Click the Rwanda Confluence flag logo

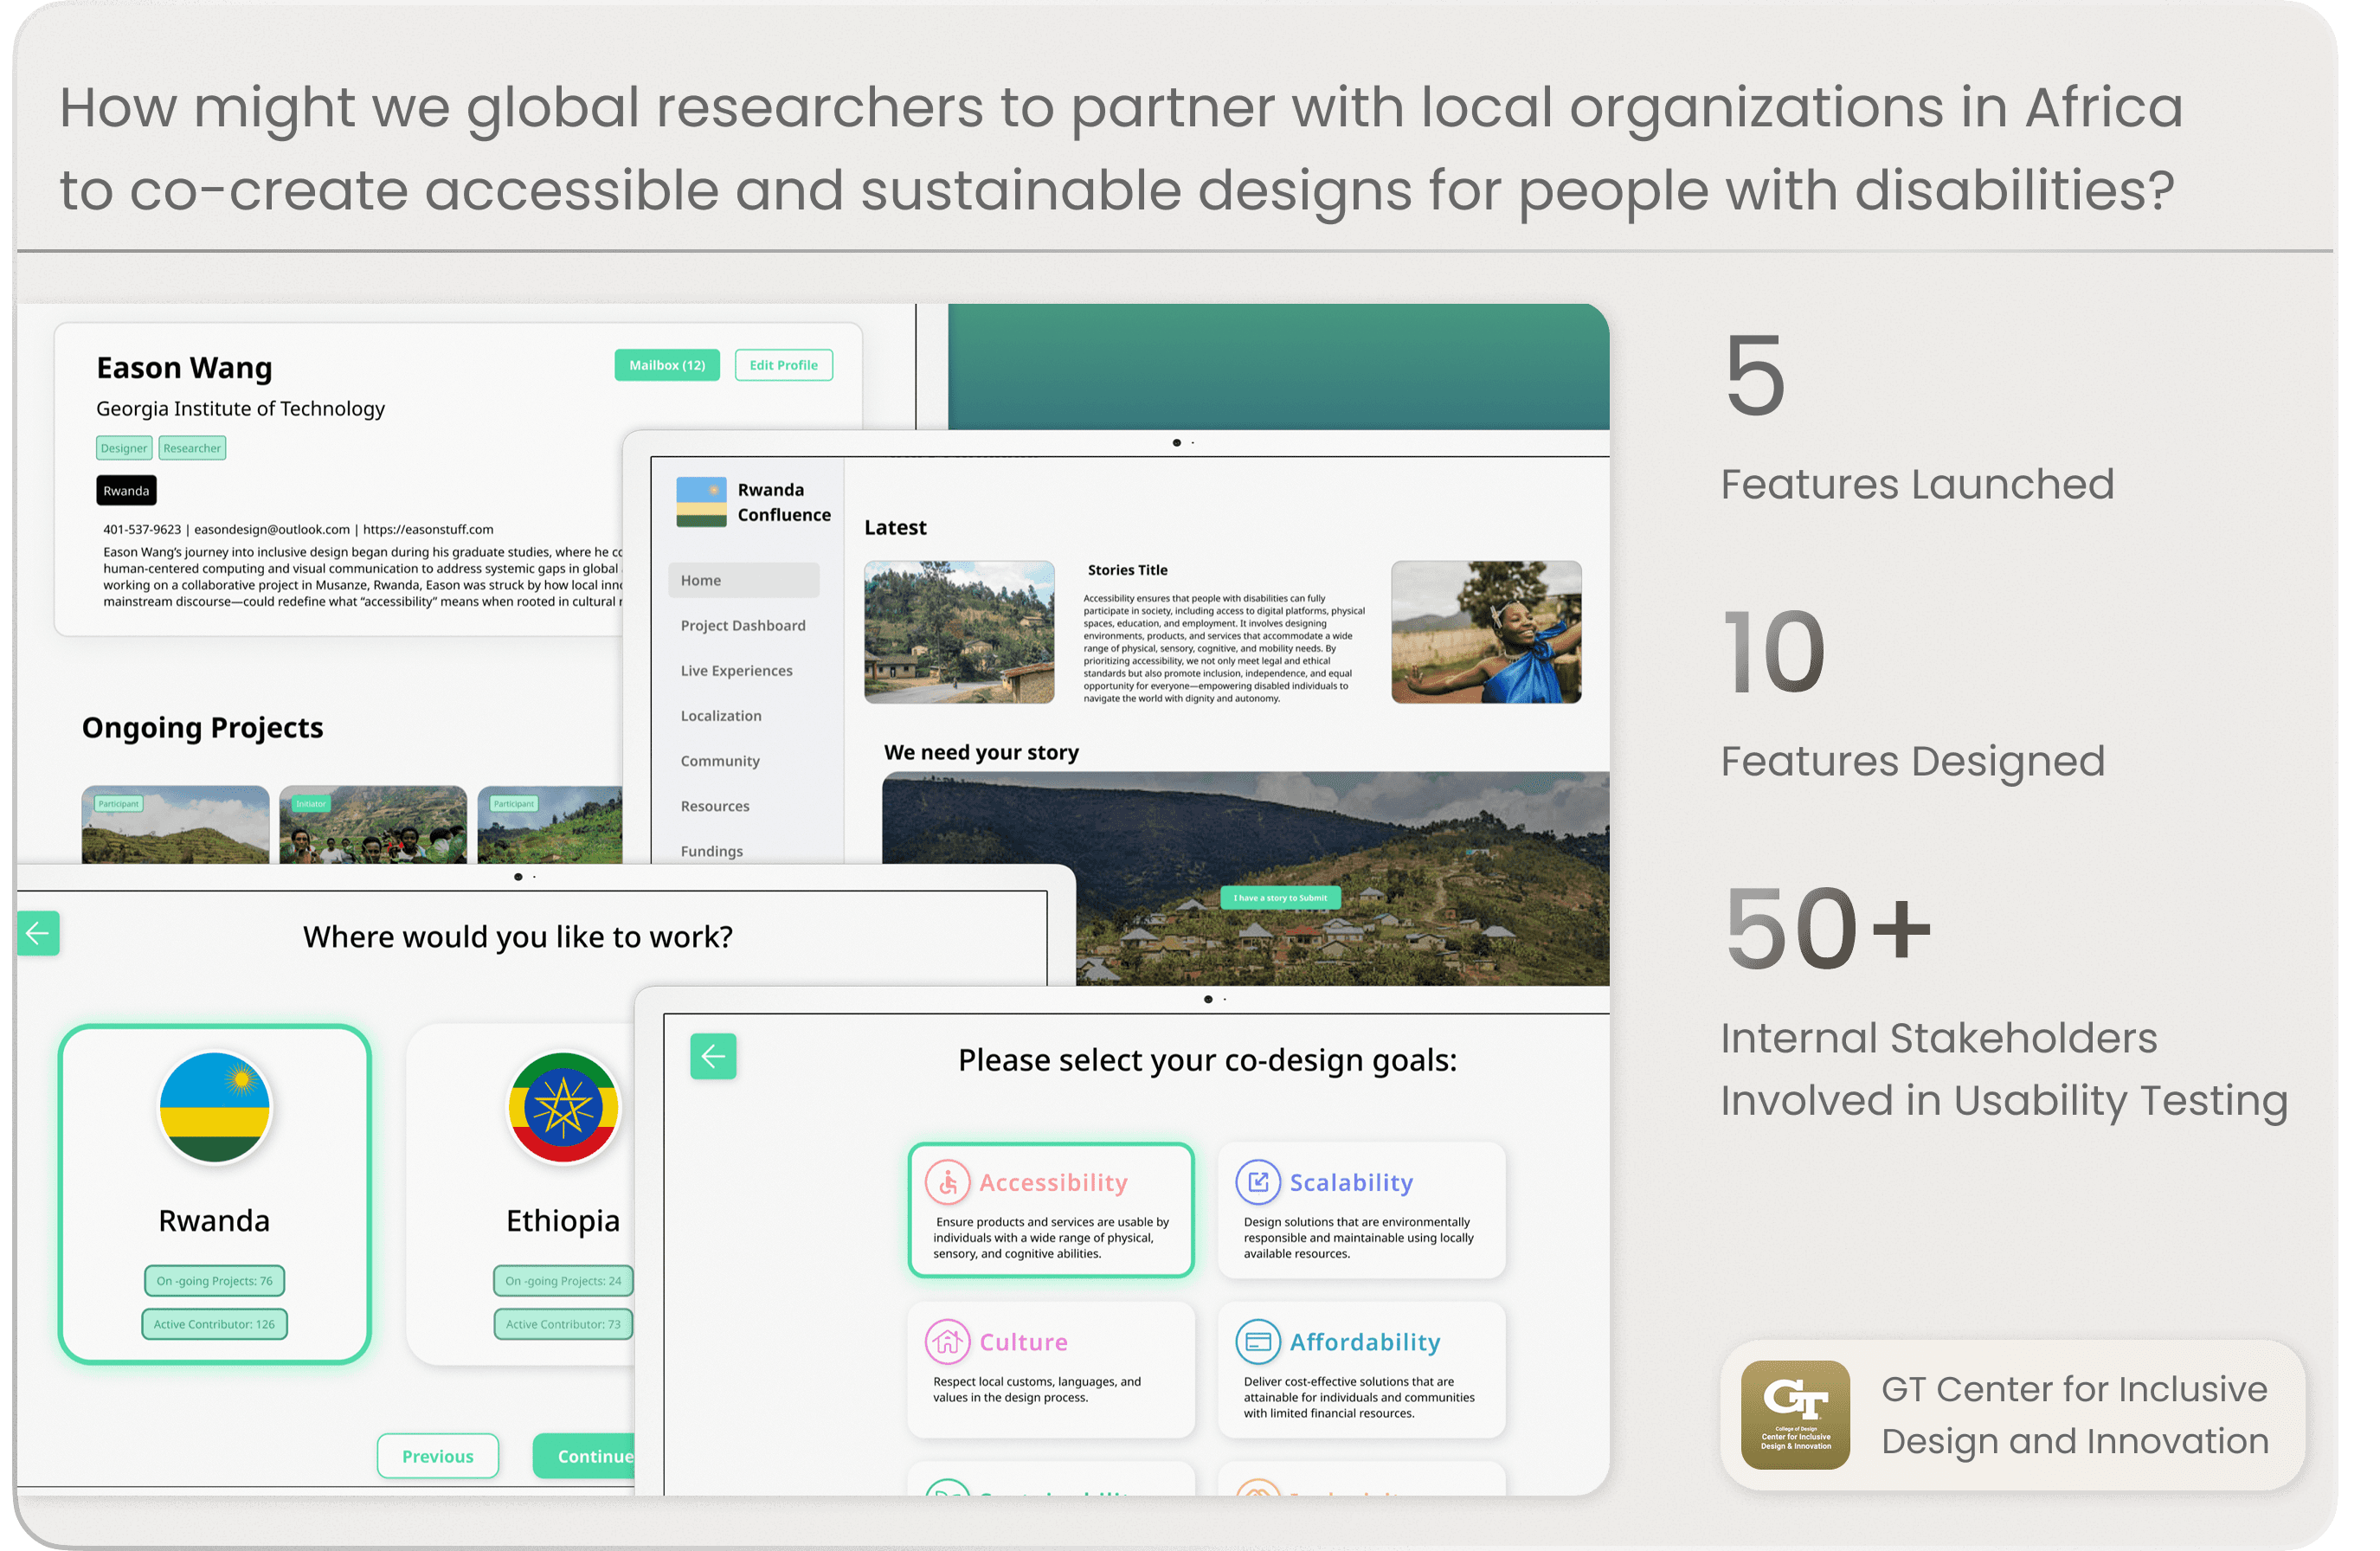click(x=701, y=502)
